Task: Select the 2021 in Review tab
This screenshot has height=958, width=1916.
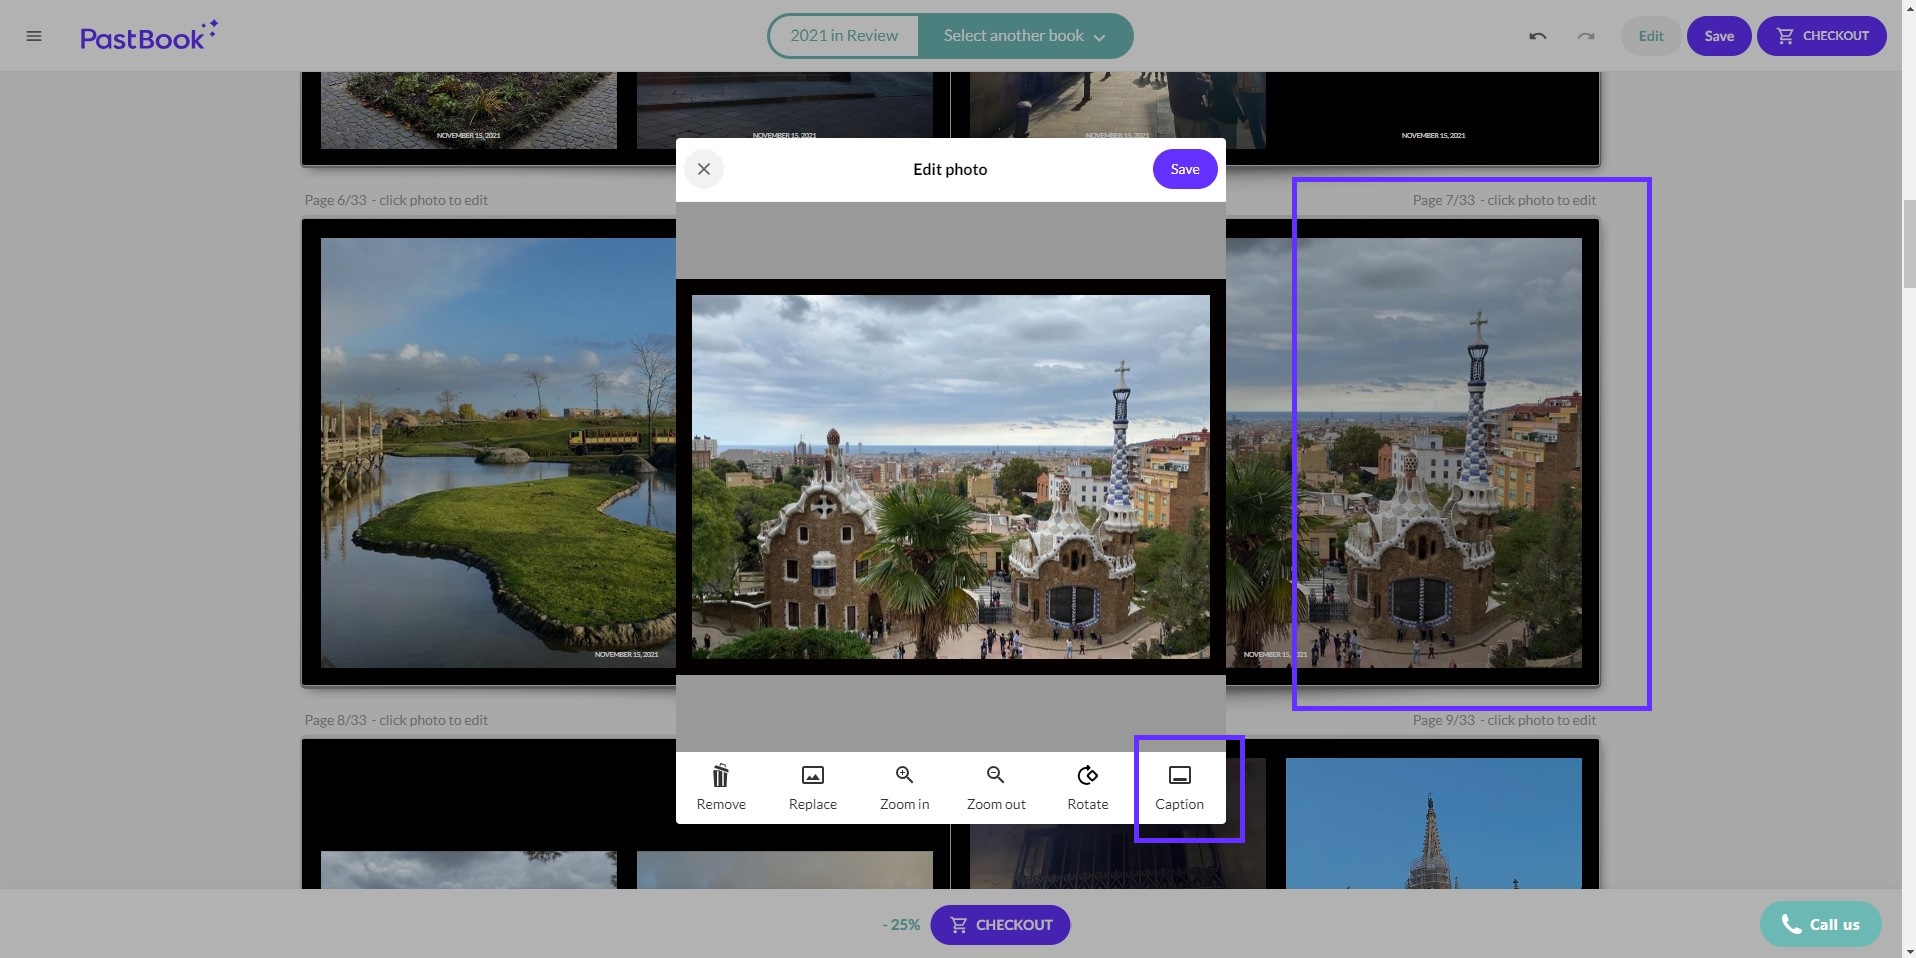Action: [x=844, y=36]
